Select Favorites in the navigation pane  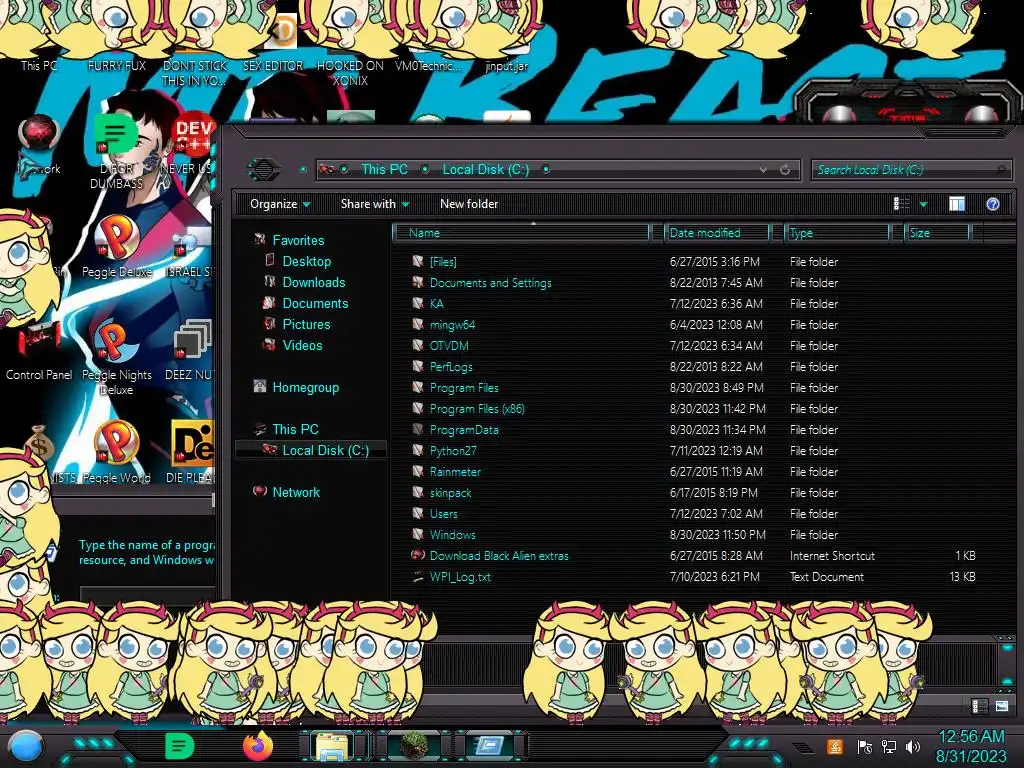(x=298, y=240)
